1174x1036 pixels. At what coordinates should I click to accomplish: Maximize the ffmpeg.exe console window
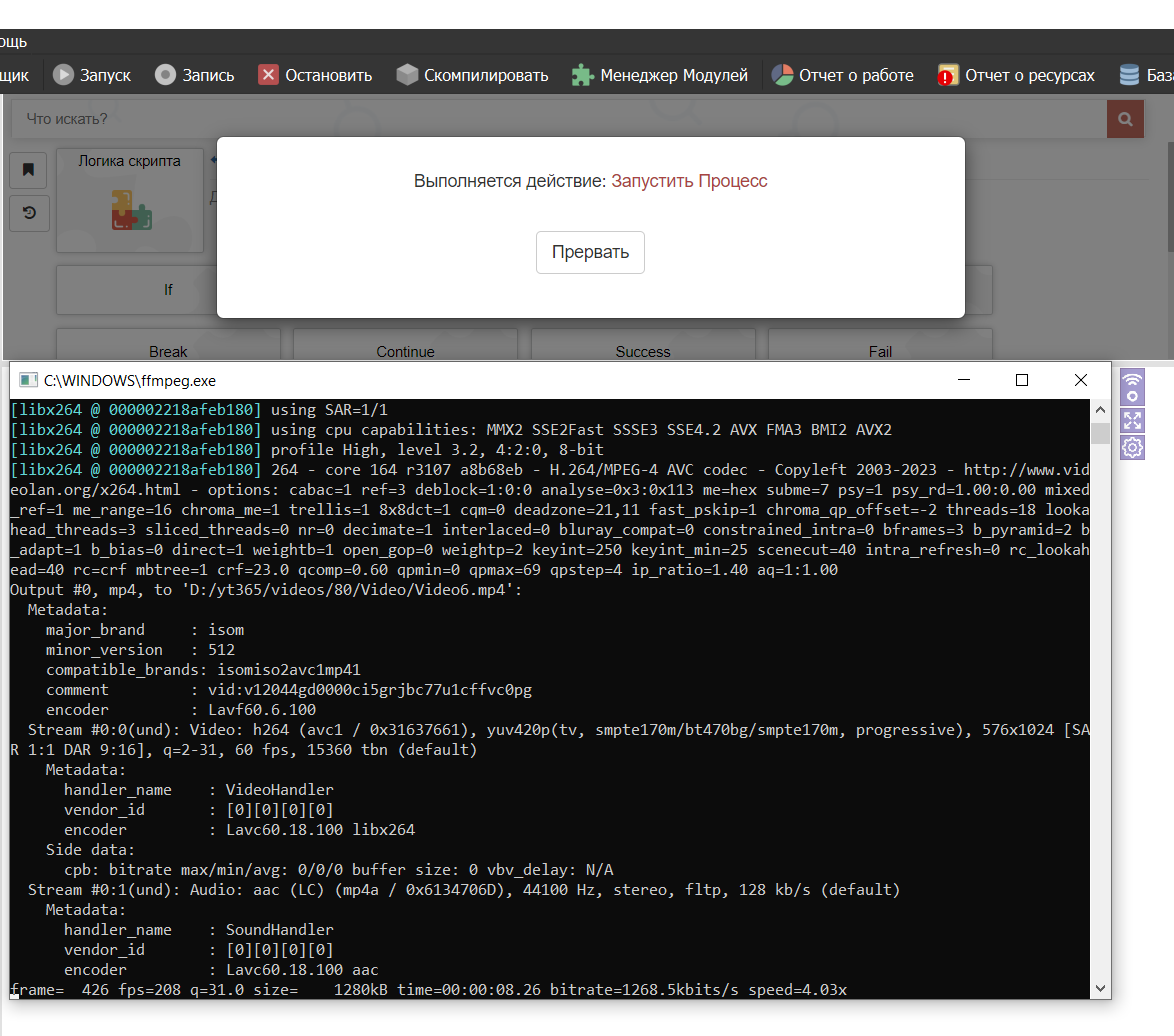(x=1021, y=380)
